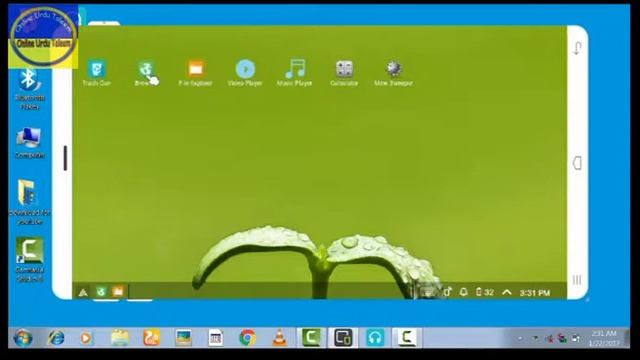This screenshot has height=360, width=640.
Task: Open the Calculator app on the phone desktop
Action: (x=344, y=73)
